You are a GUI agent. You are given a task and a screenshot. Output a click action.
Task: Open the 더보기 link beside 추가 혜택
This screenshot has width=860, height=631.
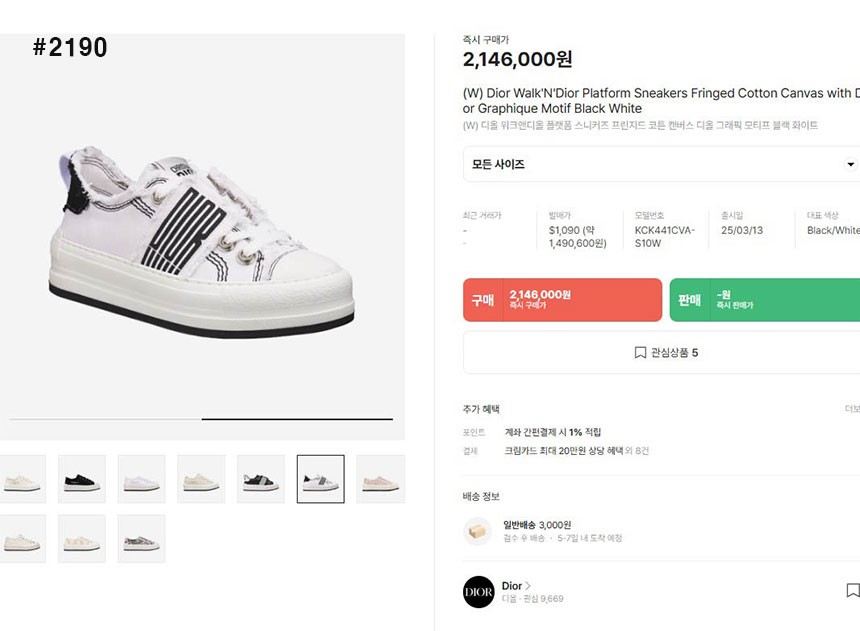point(852,409)
